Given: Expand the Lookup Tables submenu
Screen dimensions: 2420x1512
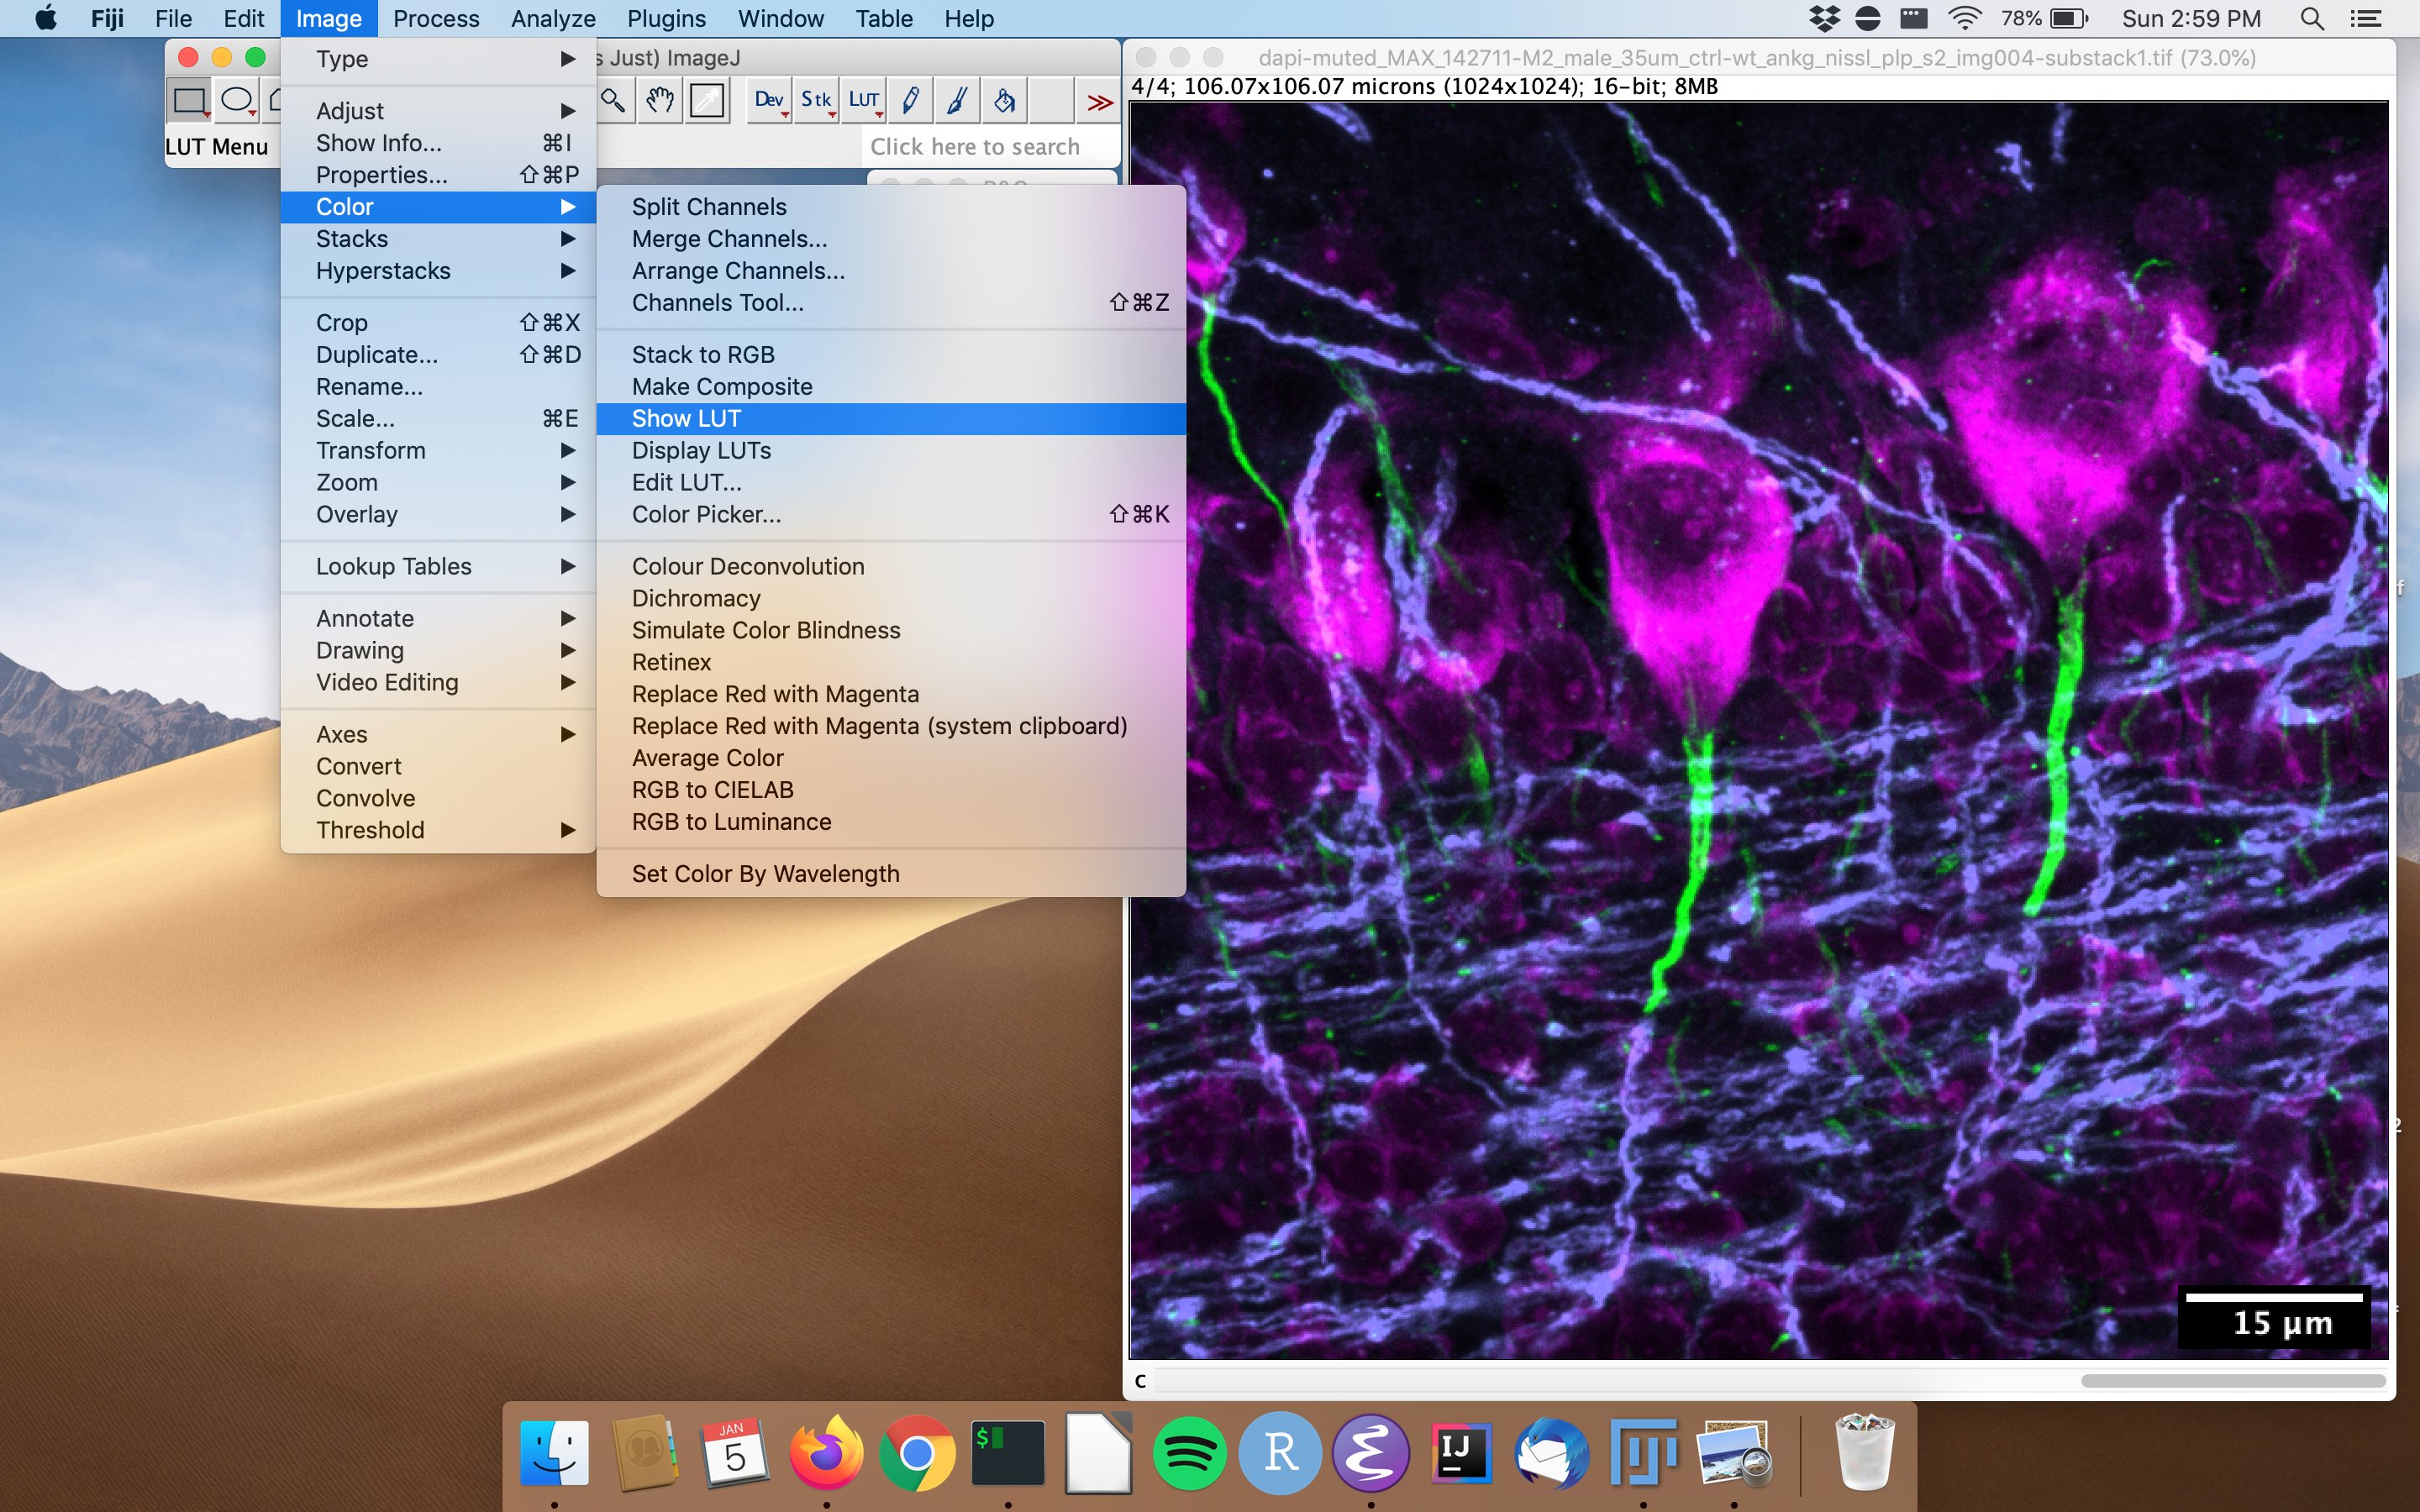Looking at the screenshot, I should click(392, 564).
